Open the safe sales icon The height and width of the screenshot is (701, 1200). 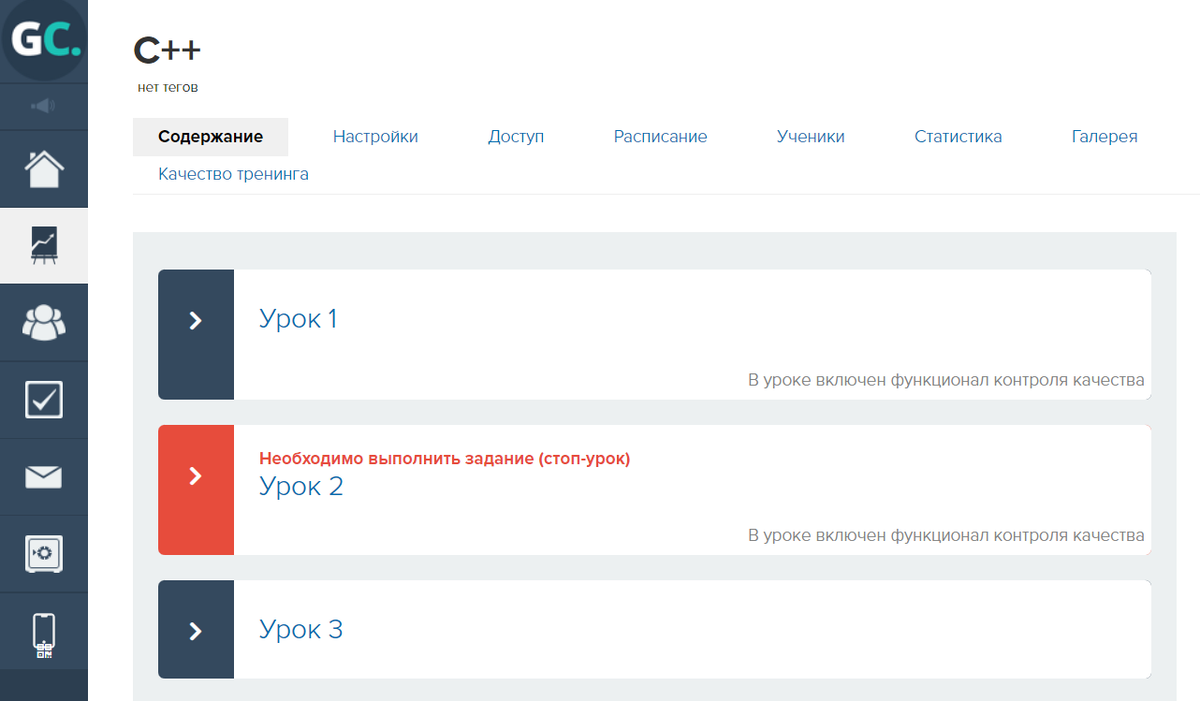click(x=44, y=553)
